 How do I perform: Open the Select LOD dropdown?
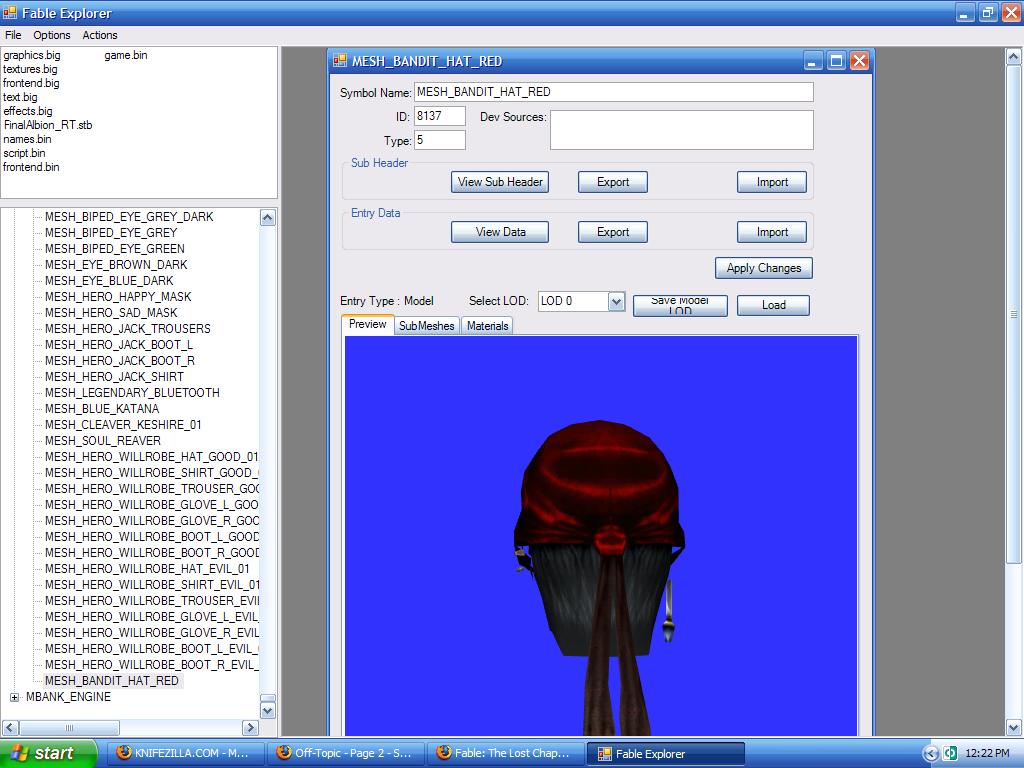(x=616, y=301)
